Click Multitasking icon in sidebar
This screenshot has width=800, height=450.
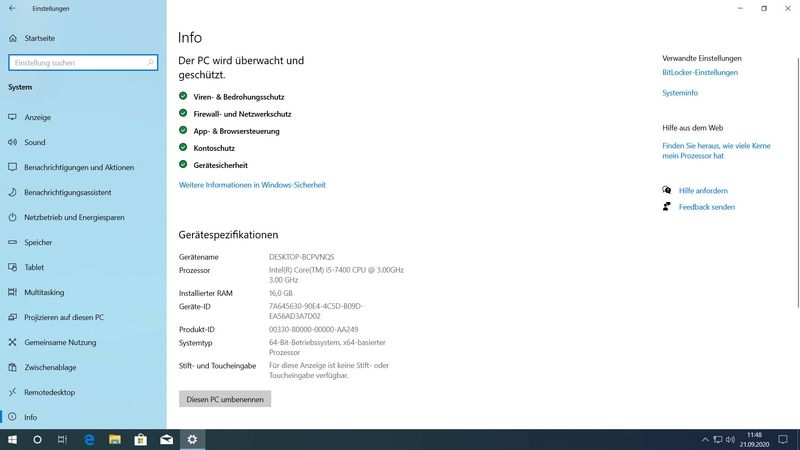[13, 292]
